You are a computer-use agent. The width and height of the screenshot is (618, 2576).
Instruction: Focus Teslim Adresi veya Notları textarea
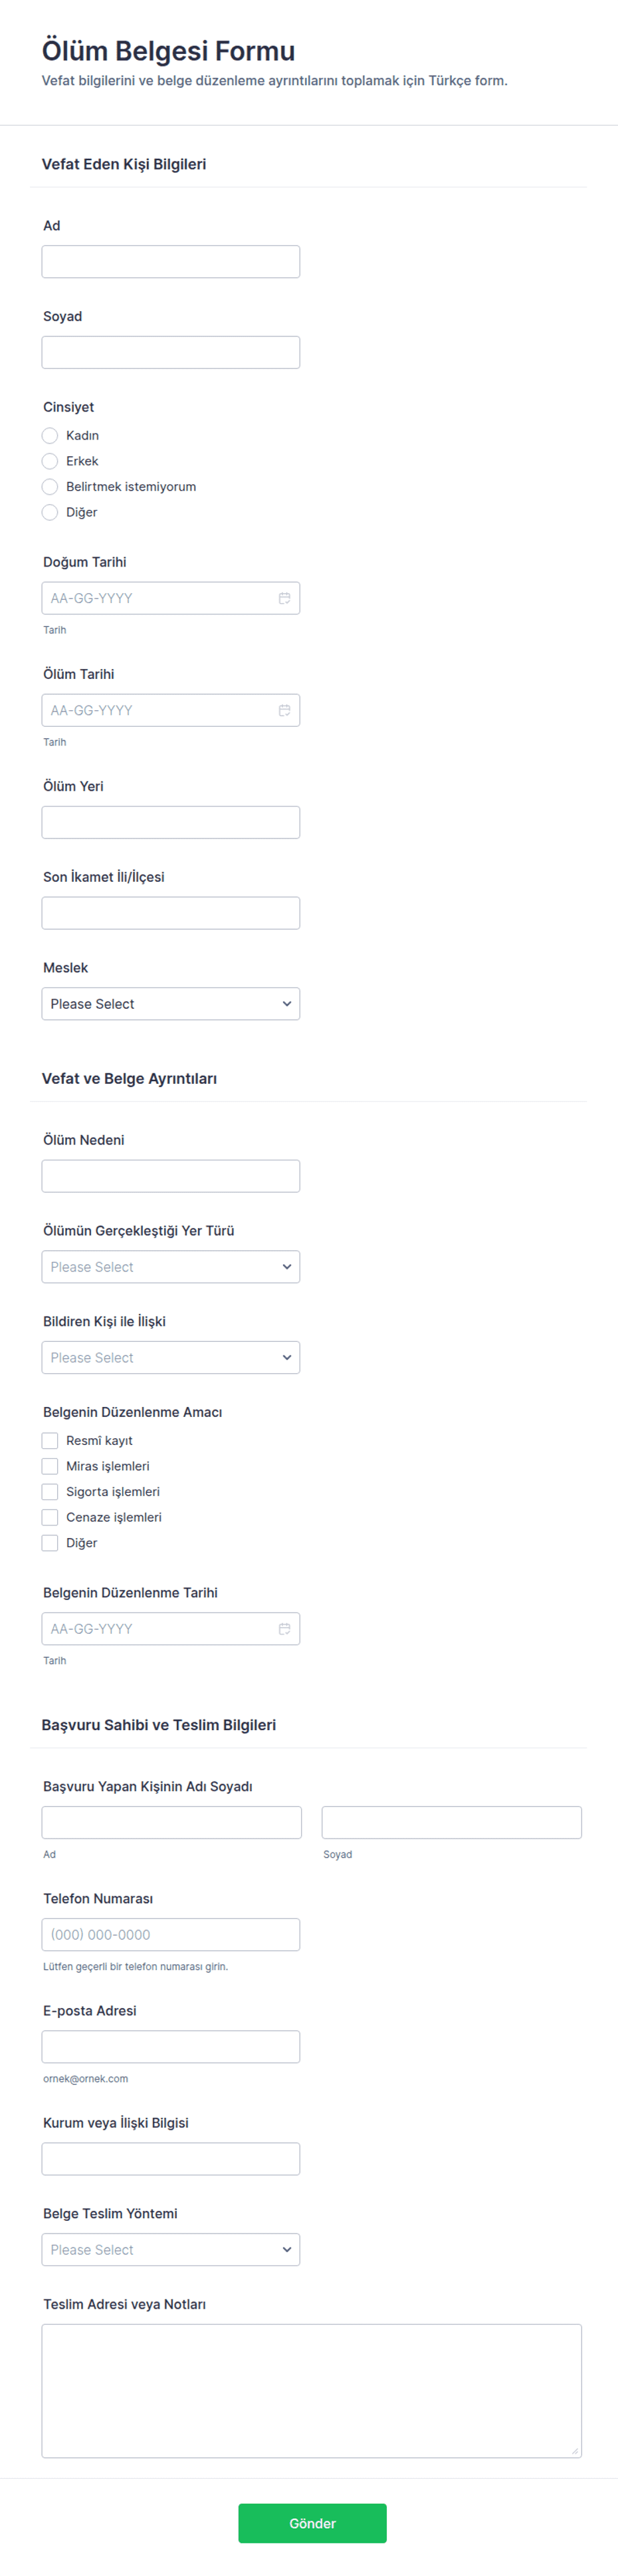(x=311, y=2390)
